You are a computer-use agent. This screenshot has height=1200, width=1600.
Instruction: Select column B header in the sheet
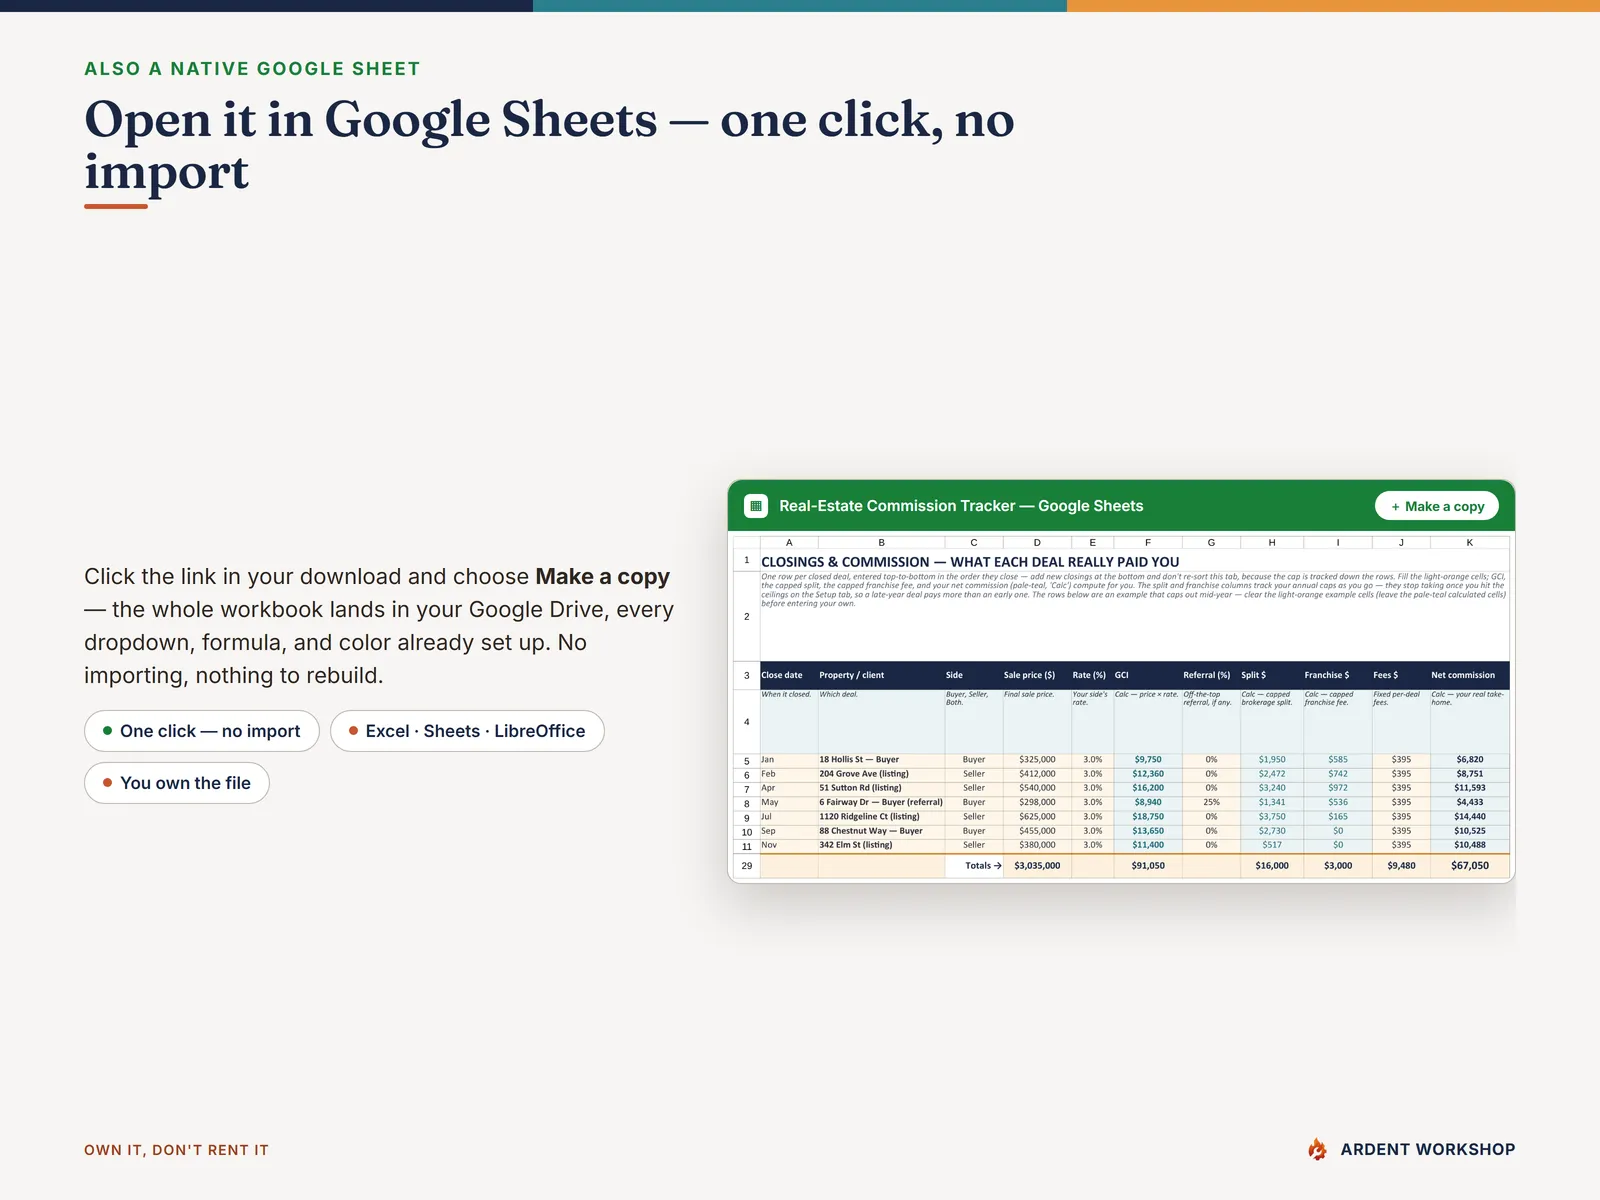point(881,543)
